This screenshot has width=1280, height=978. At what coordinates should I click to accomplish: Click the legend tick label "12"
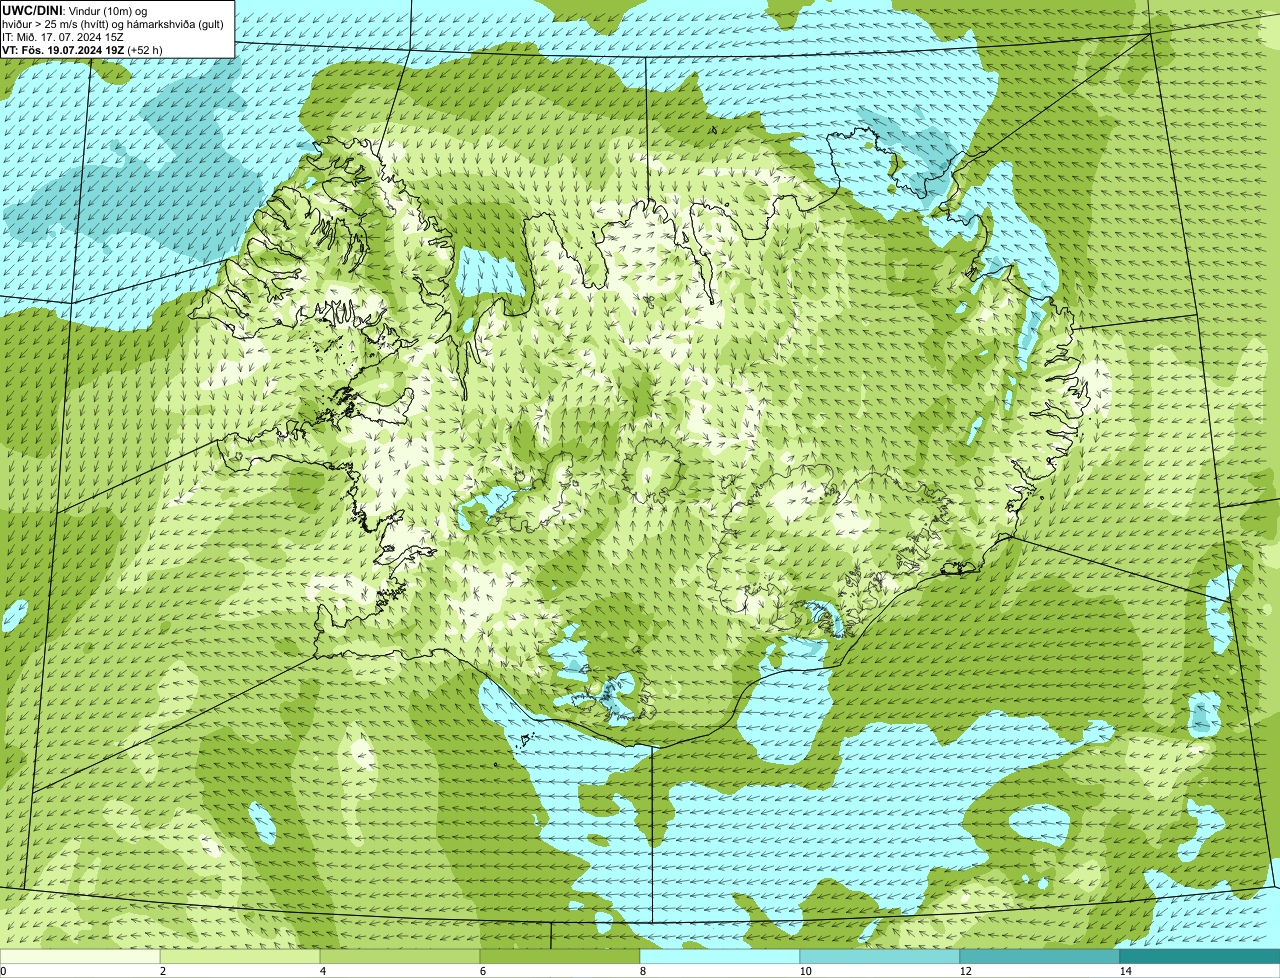click(x=965, y=971)
